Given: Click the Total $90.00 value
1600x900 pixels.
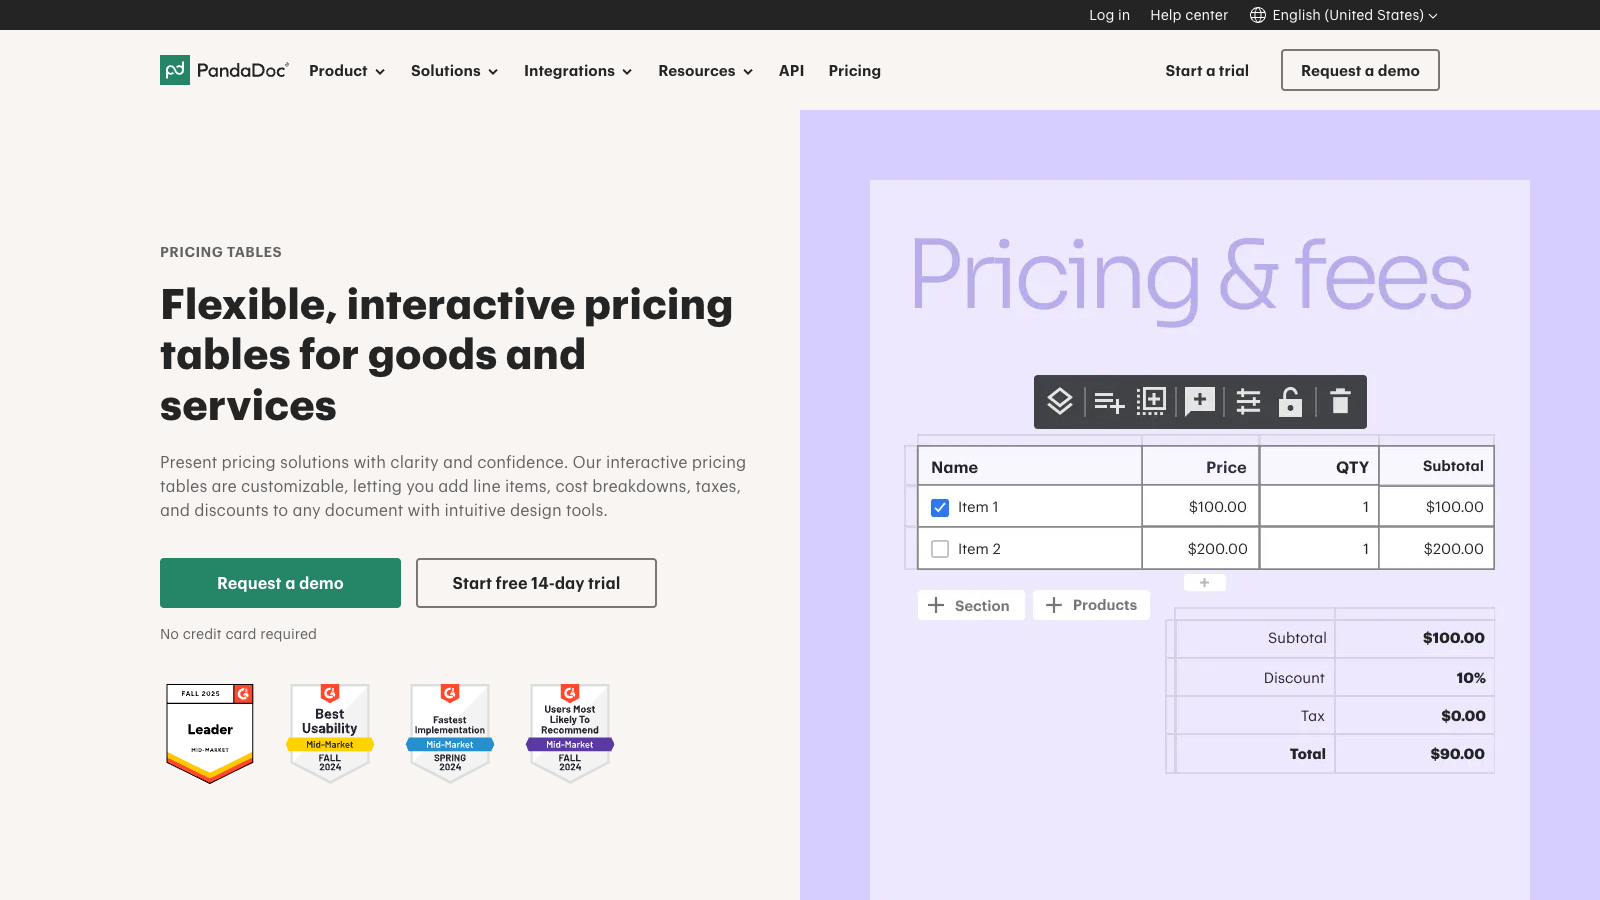Looking at the screenshot, I should tap(1457, 754).
